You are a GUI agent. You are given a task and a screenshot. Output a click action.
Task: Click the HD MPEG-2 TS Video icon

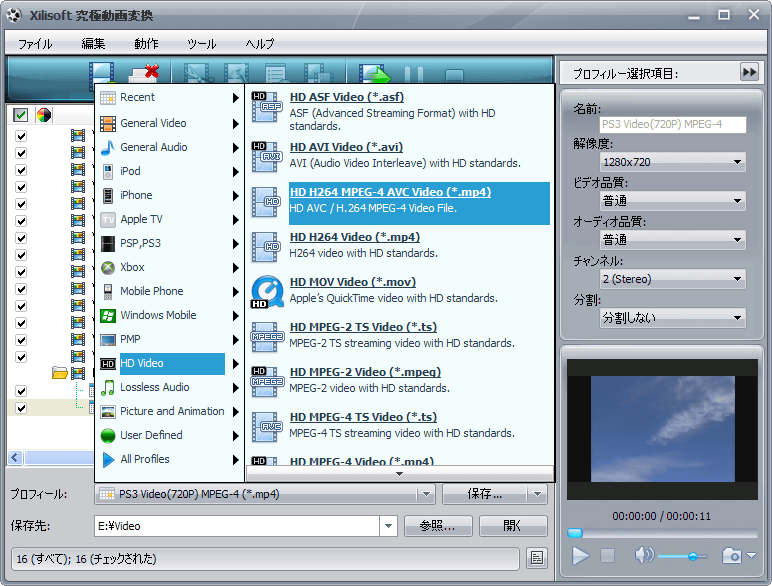click(267, 337)
